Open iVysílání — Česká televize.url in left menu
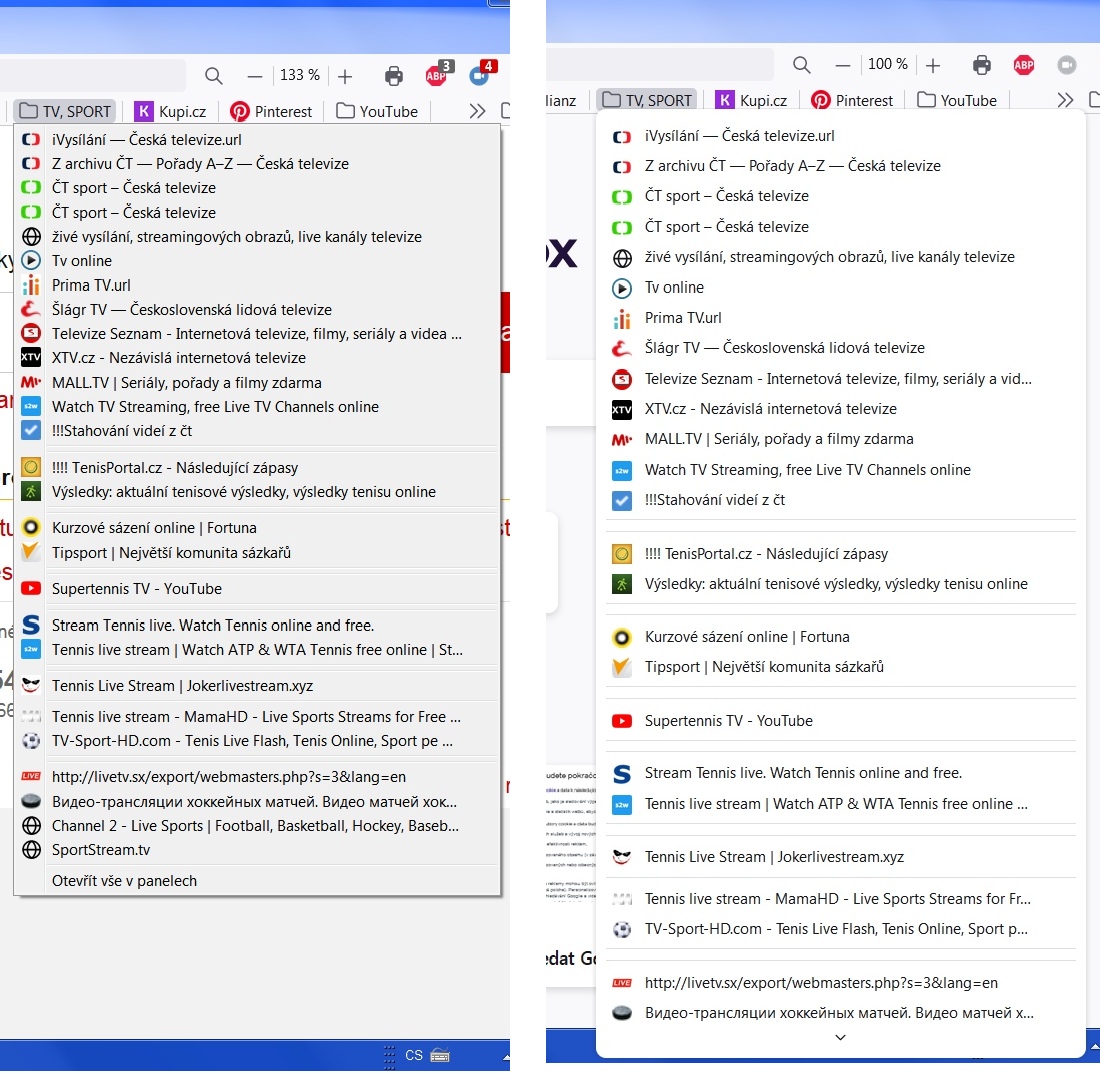 [x=257, y=139]
